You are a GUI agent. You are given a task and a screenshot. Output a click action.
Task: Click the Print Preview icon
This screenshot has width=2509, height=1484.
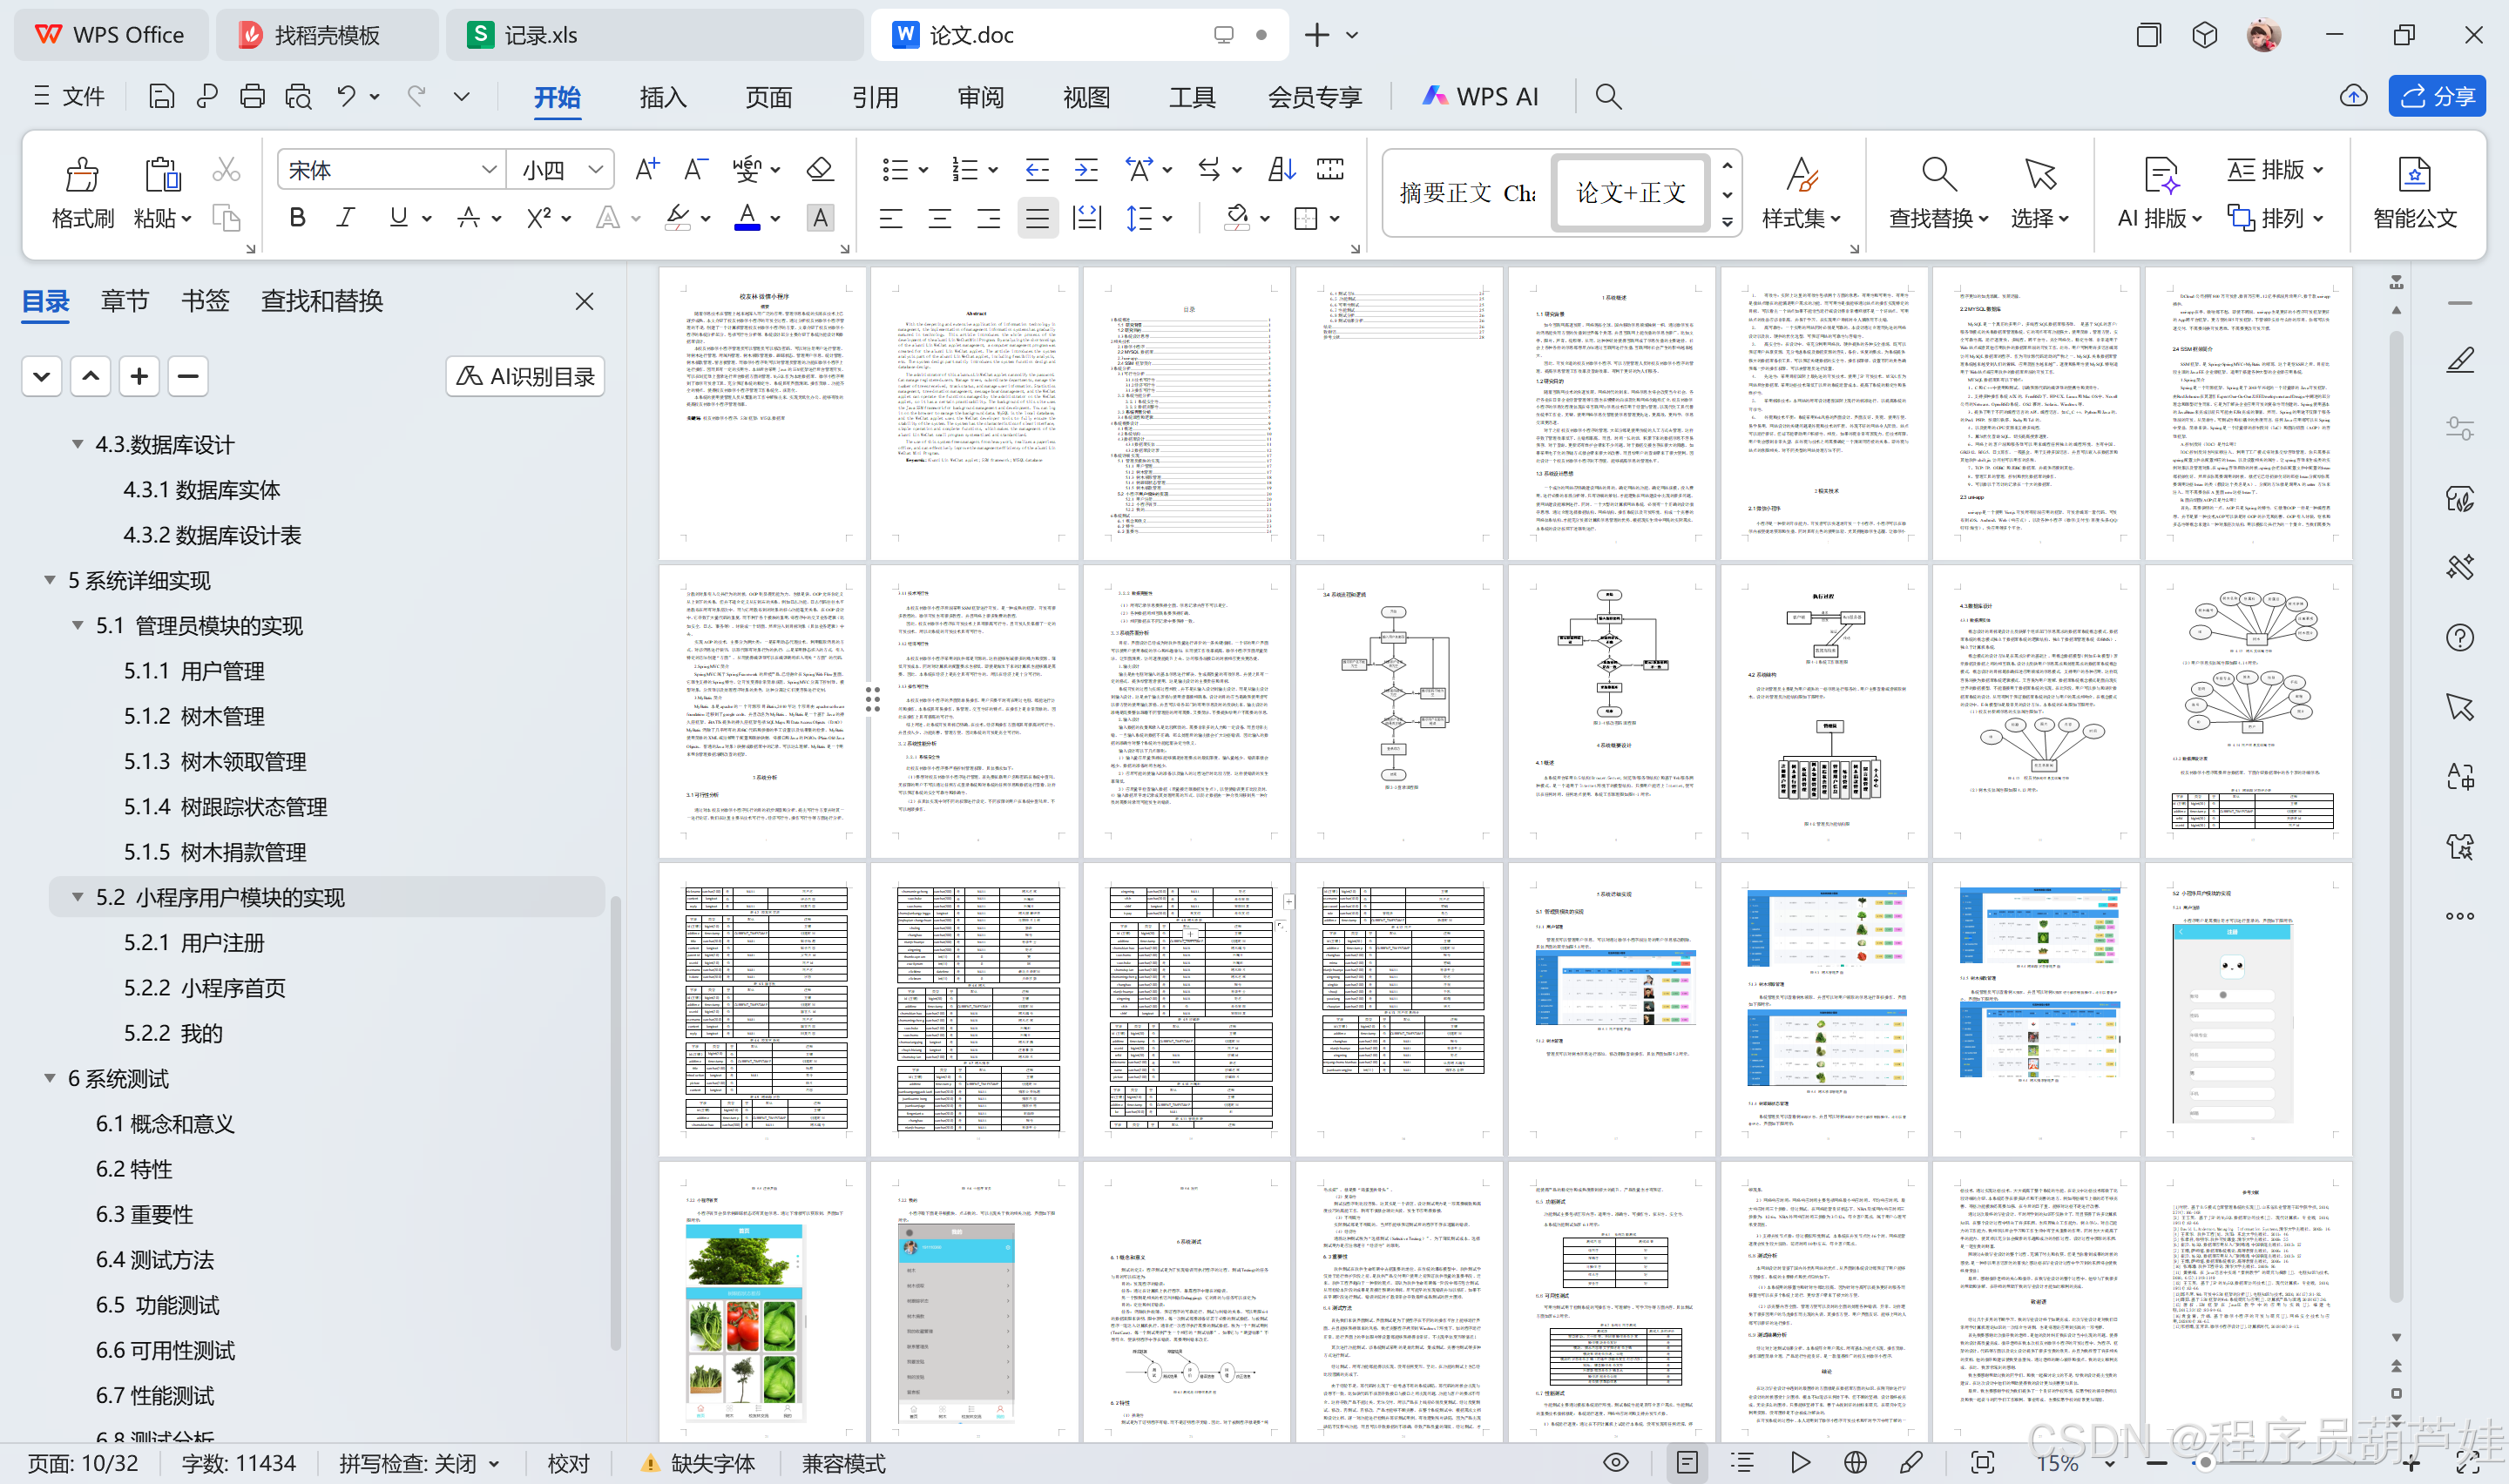pos(298,96)
